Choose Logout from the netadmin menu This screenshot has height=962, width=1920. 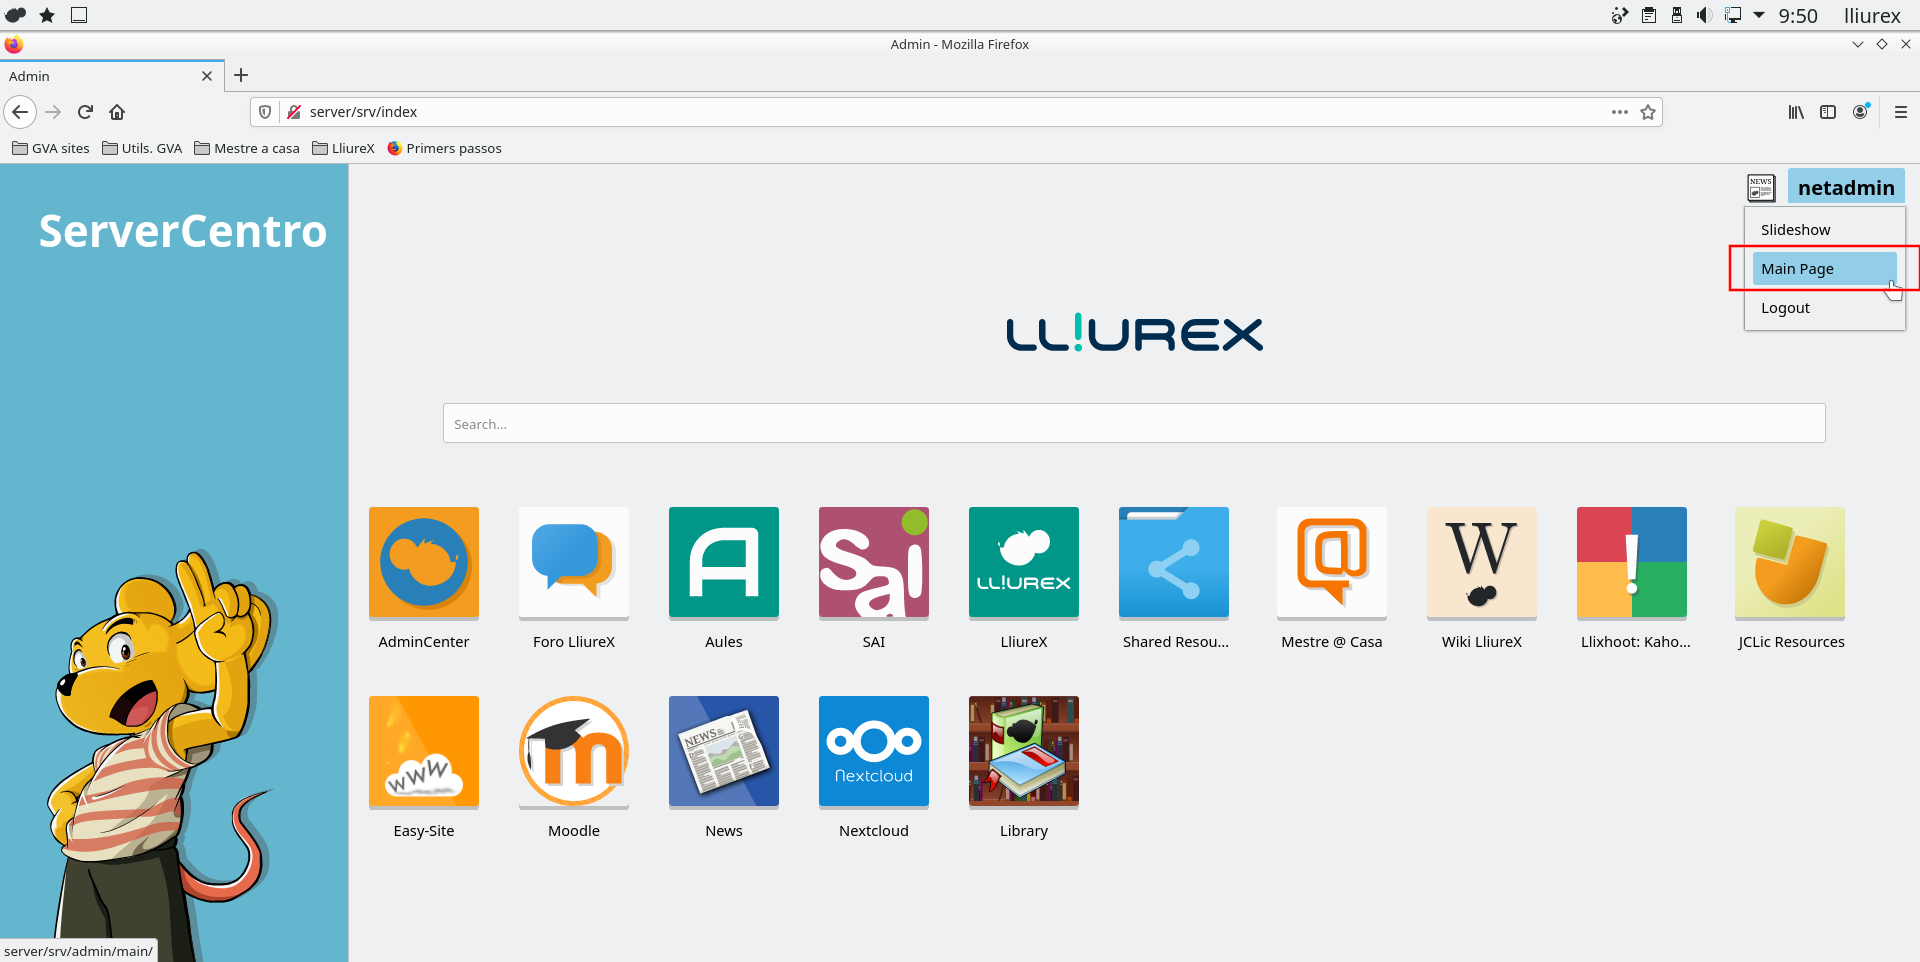(1785, 308)
